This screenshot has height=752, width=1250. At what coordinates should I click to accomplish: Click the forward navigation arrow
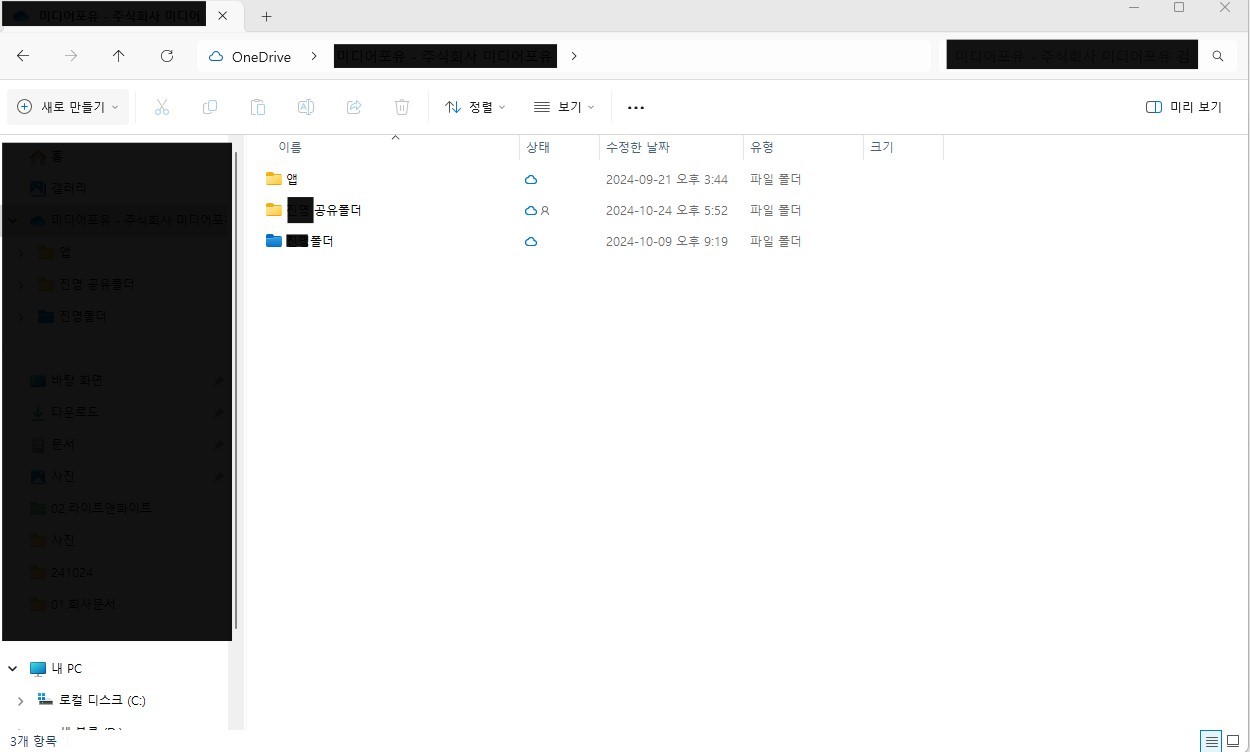[71, 56]
